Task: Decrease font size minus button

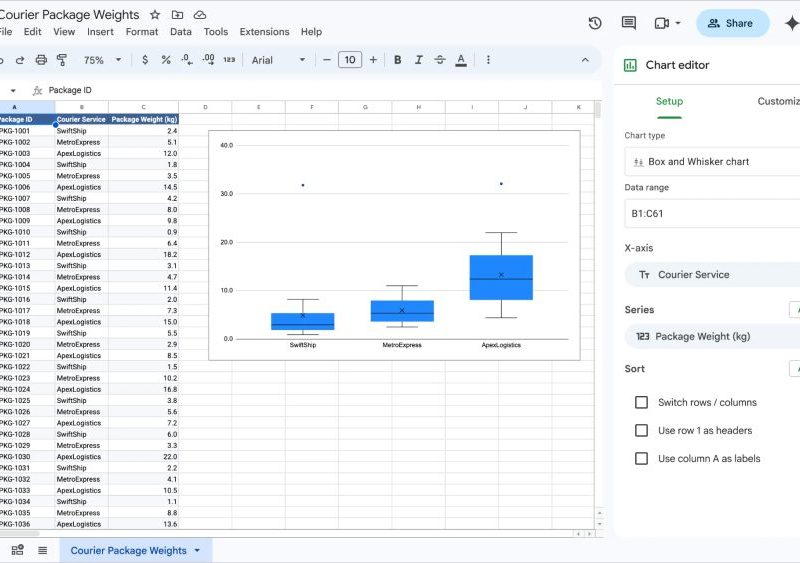Action: pos(327,60)
